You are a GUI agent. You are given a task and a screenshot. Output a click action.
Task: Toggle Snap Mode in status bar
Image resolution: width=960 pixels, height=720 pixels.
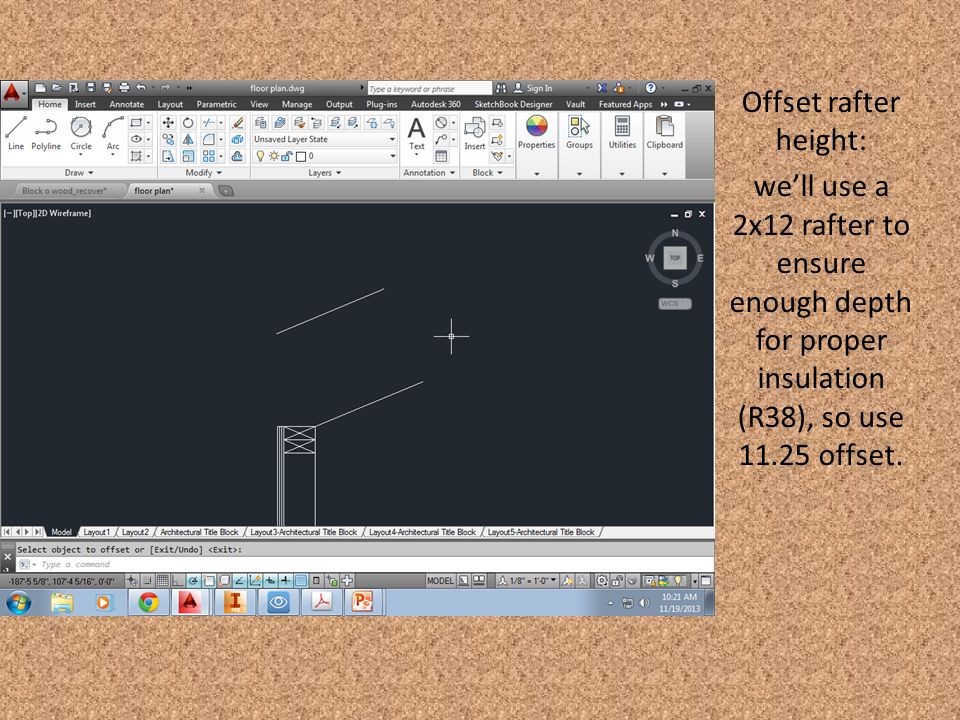147,580
